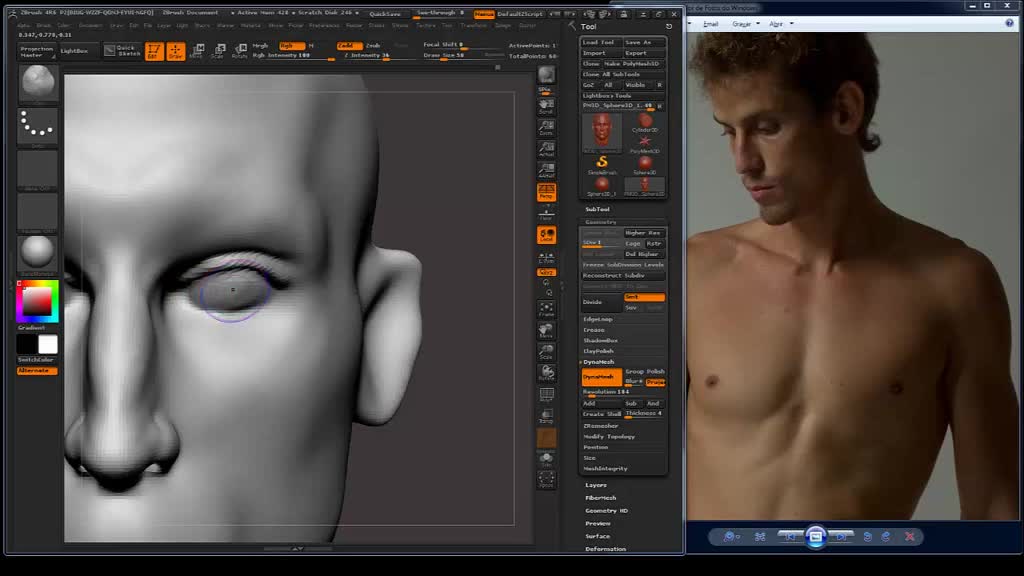Toggle the Rgb paint mode

pos(291,46)
